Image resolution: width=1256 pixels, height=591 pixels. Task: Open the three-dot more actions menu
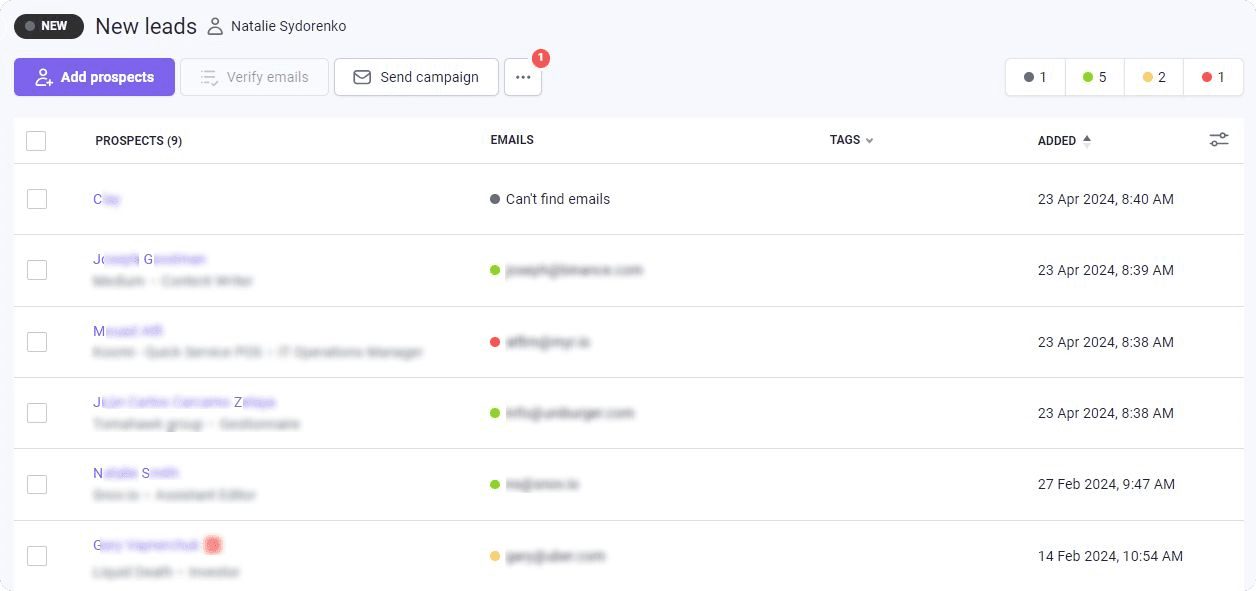pyautogui.click(x=523, y=77)
